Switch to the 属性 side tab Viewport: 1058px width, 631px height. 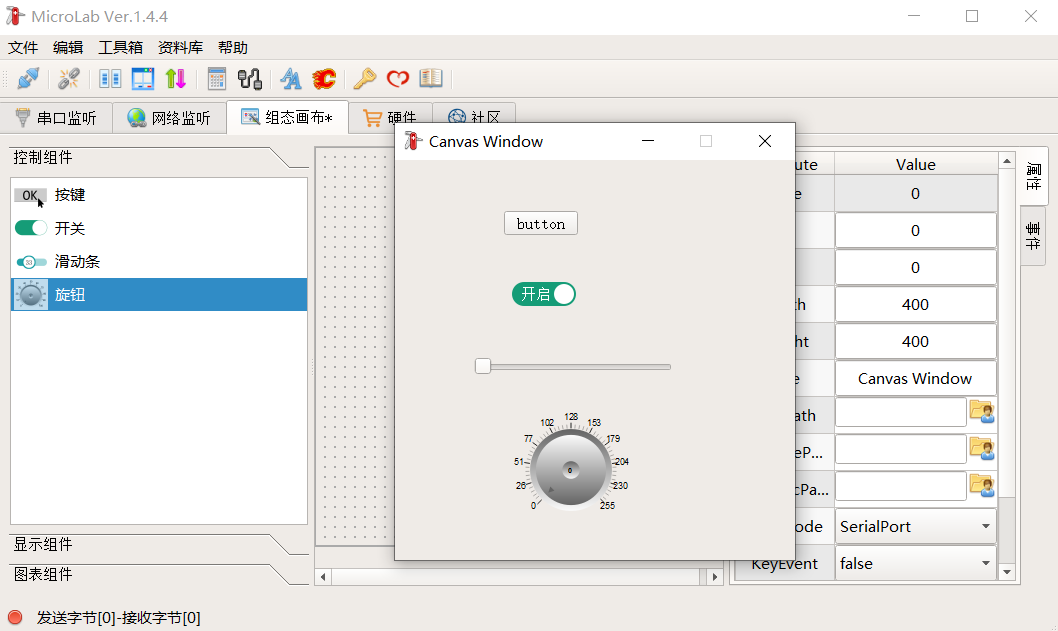pyautogui.click(x=1033, y=176)
